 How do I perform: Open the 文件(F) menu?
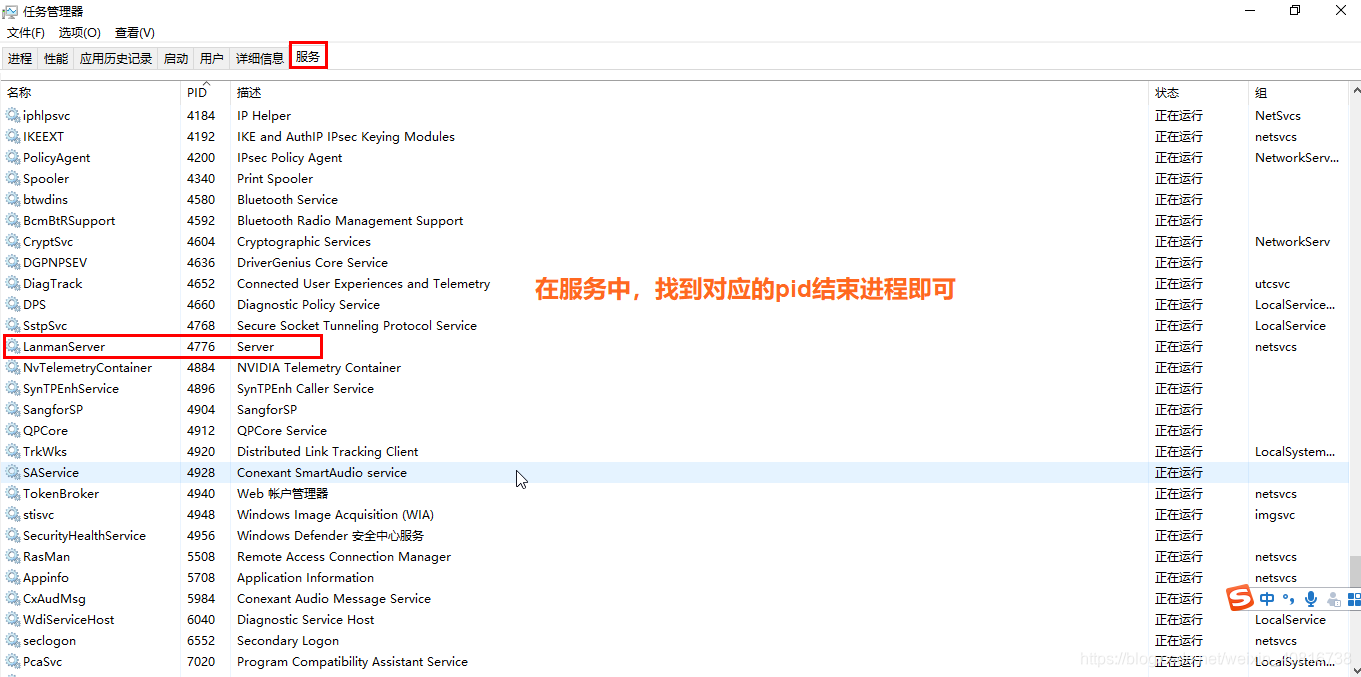coord(26,33)
